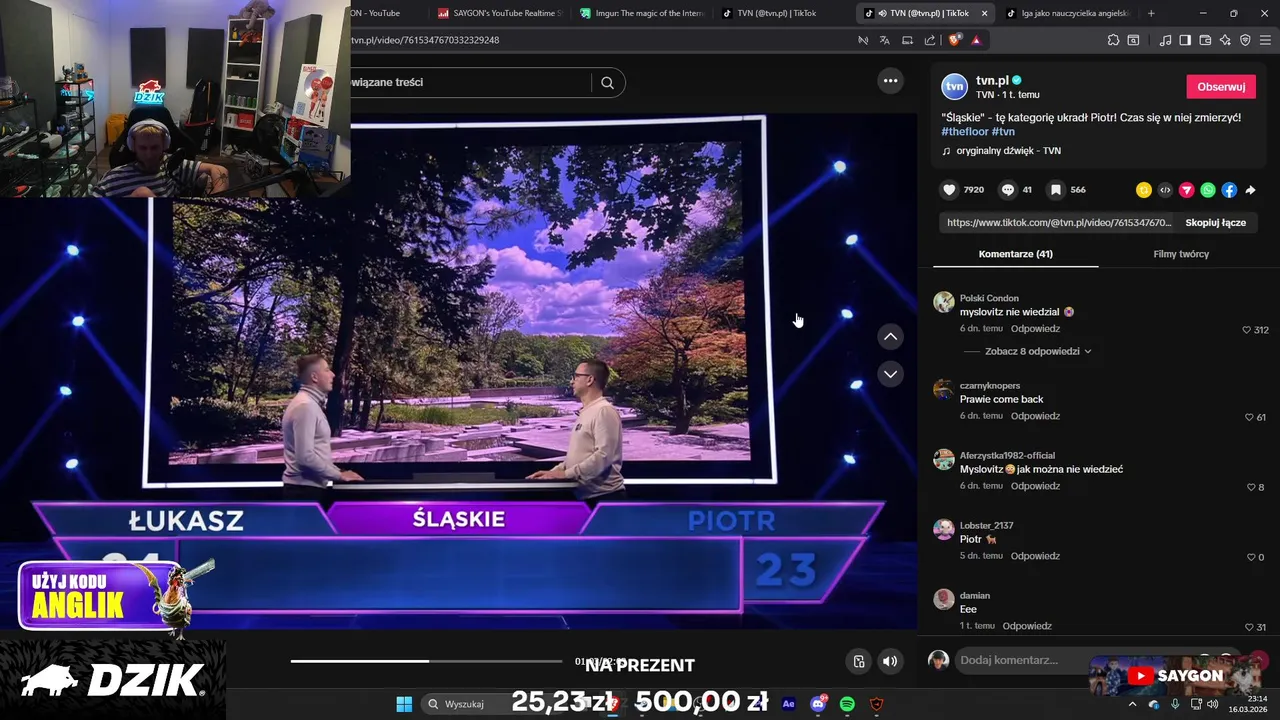Like the video with the heart icon
The width and height of the screenshot is (1280, 720).
(950, 190)
